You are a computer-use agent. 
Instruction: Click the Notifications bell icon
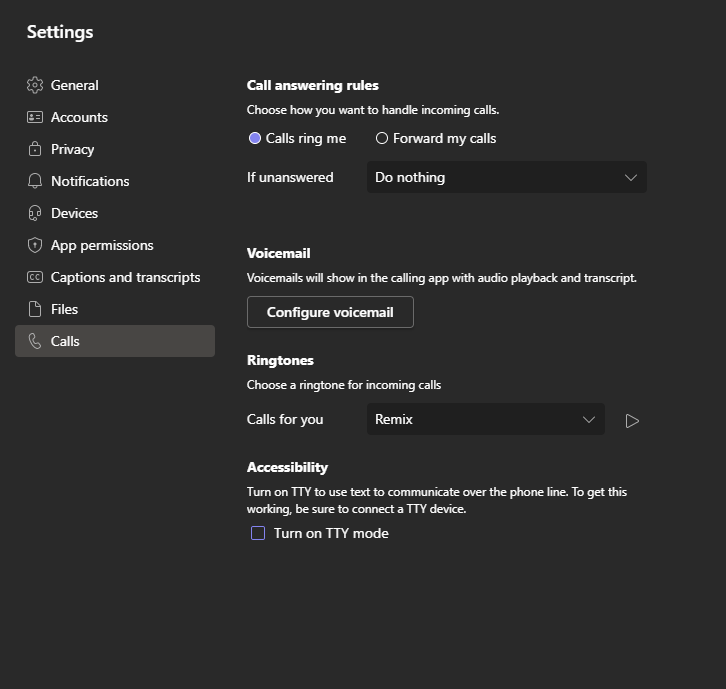point(35,181)
